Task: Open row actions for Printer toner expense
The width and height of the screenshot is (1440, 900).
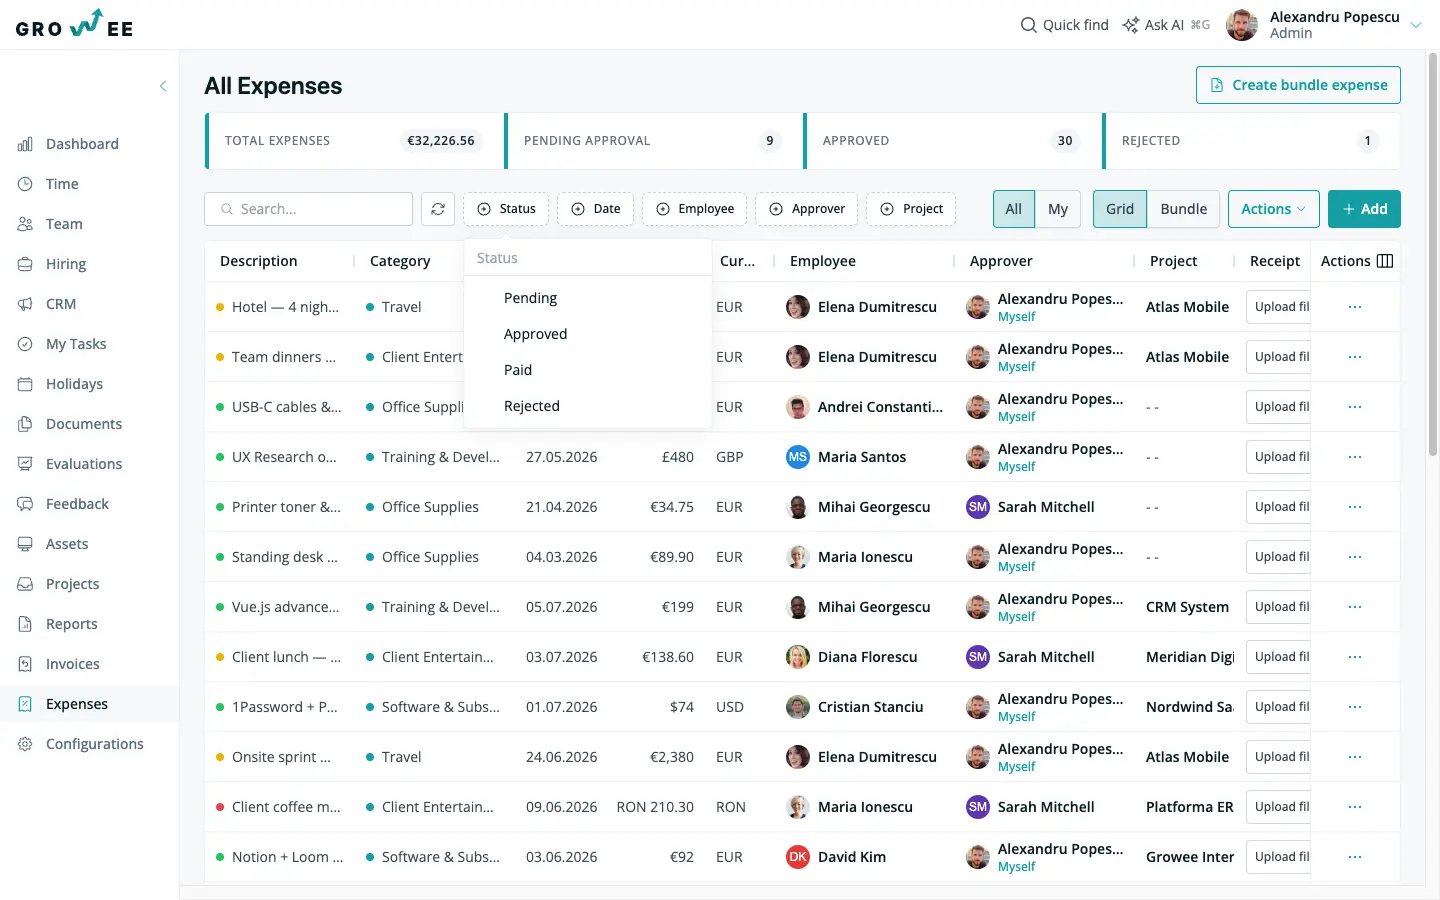Action: [1355, 507]
